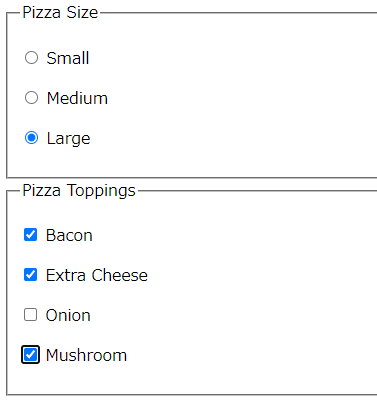This screenshot has height=406, width=377.
Task: Enable the Onion topping checkbox
Action: pos(30,315)
